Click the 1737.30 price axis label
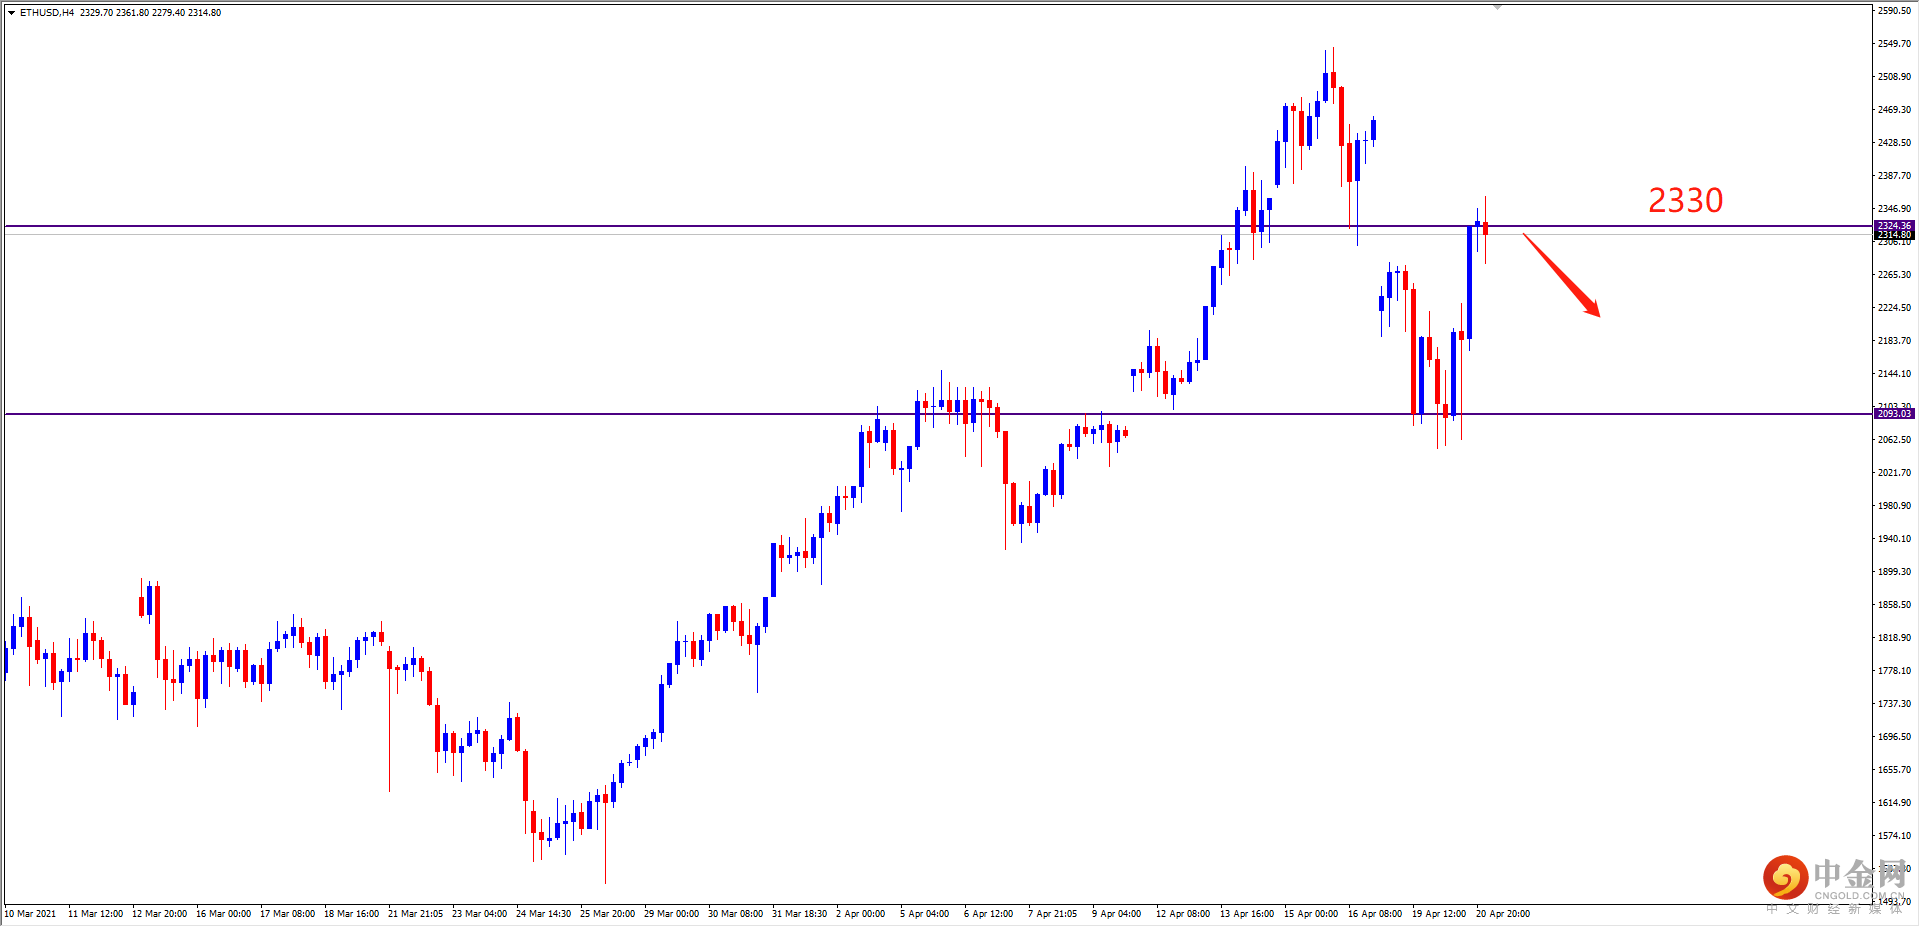 [x=1894, y=704]
